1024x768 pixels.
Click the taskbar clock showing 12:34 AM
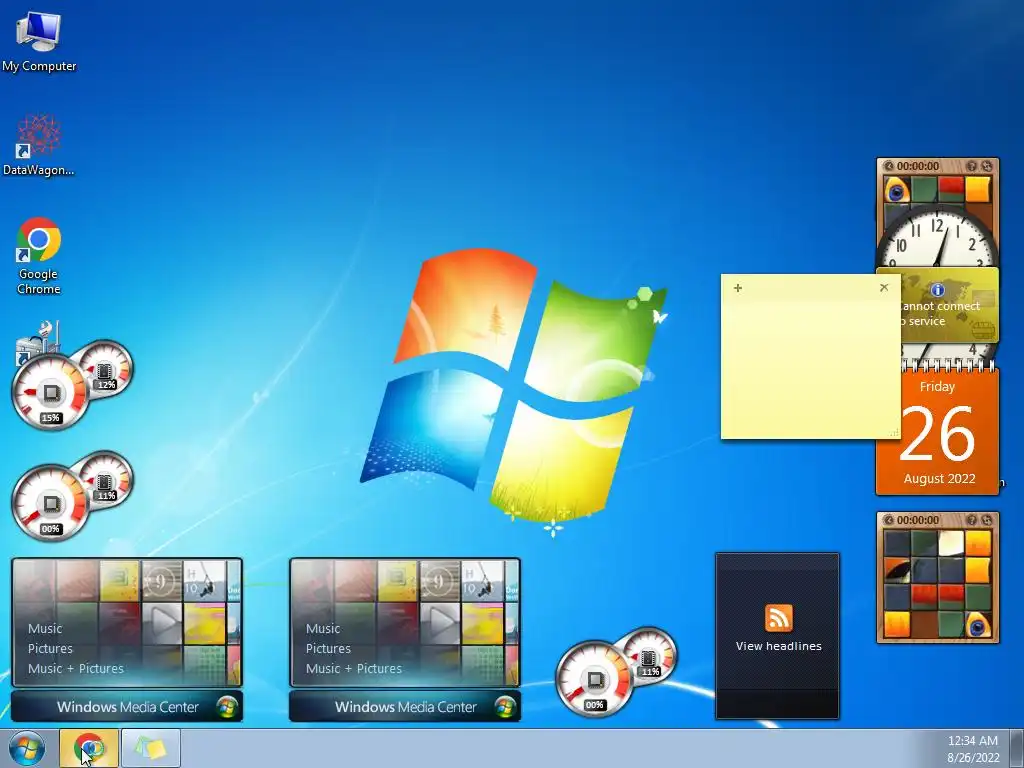tap(972, 748)
